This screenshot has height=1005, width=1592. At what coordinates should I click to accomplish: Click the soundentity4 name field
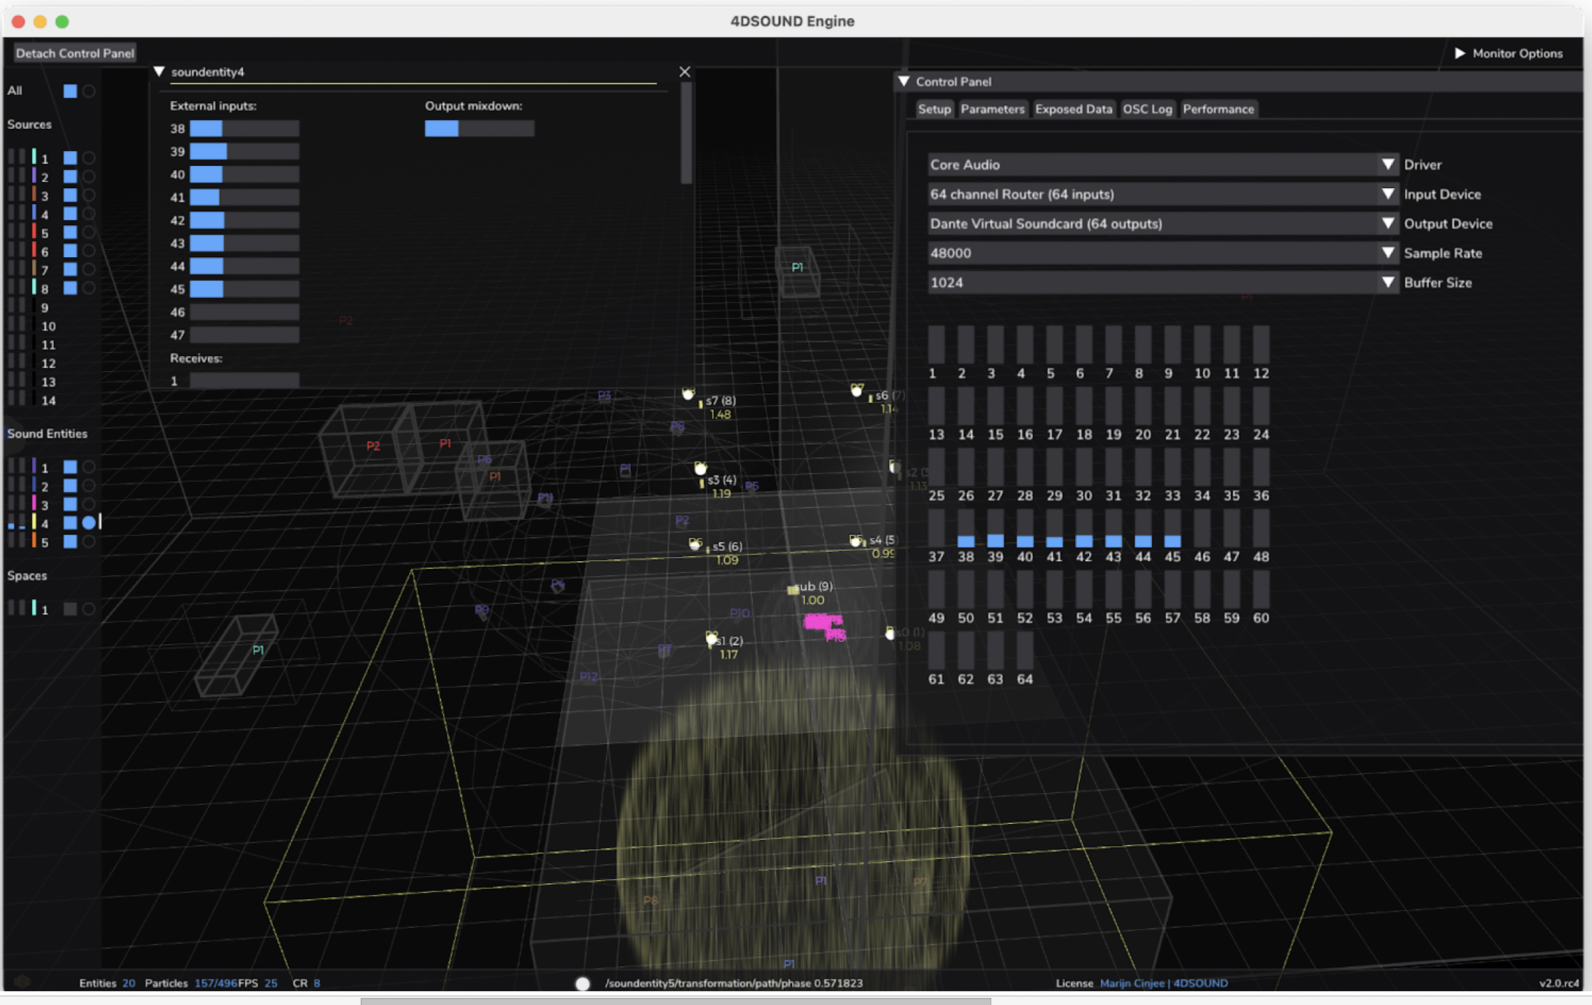coord(413,72)
